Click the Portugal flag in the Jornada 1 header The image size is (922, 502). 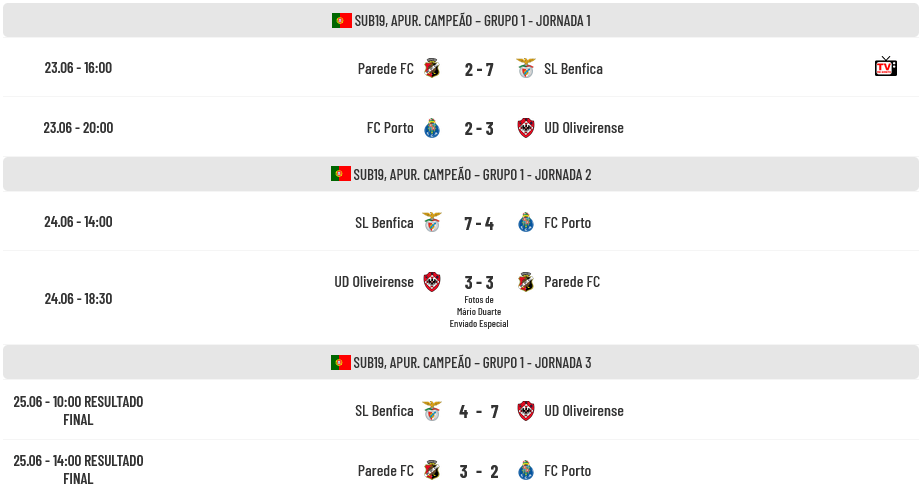pyautogui.click(x=342, y=21)
